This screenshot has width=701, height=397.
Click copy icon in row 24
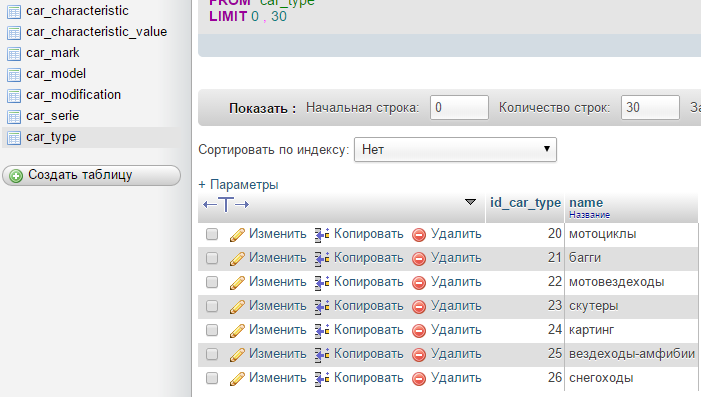tap(322, 330)
